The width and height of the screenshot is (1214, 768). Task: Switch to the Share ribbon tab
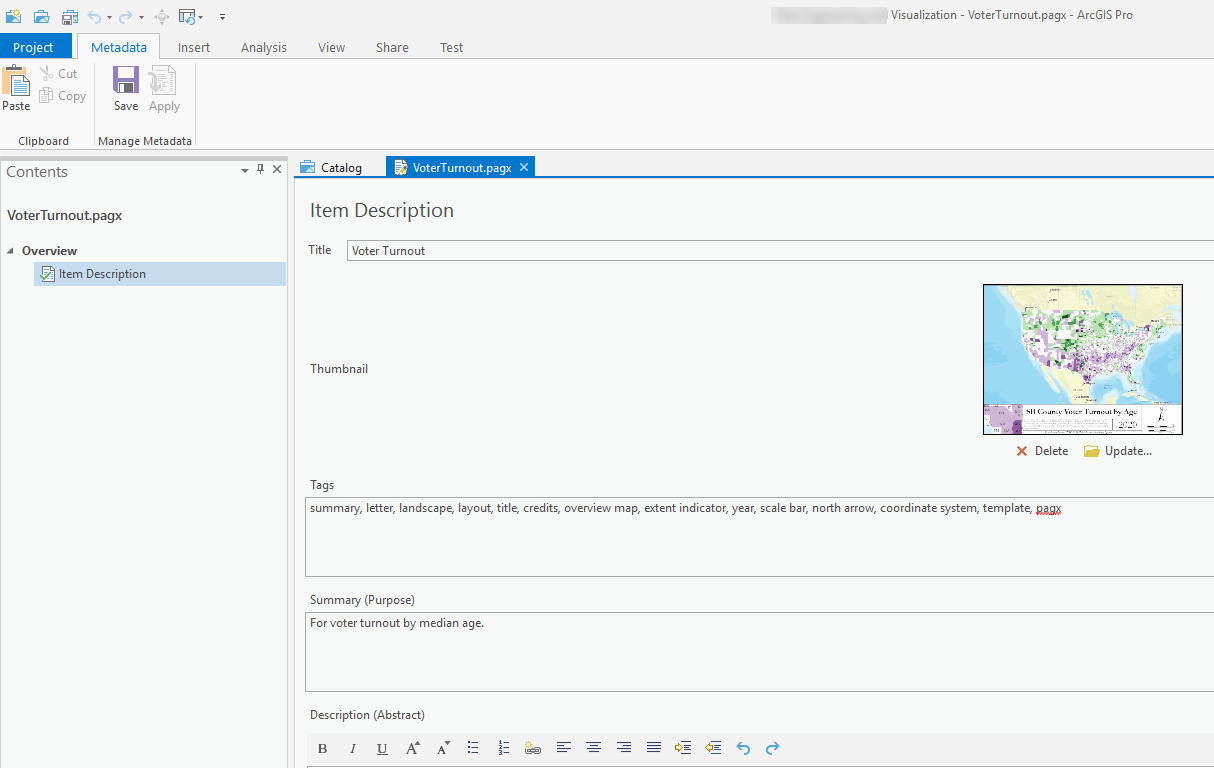pos(392,47)
